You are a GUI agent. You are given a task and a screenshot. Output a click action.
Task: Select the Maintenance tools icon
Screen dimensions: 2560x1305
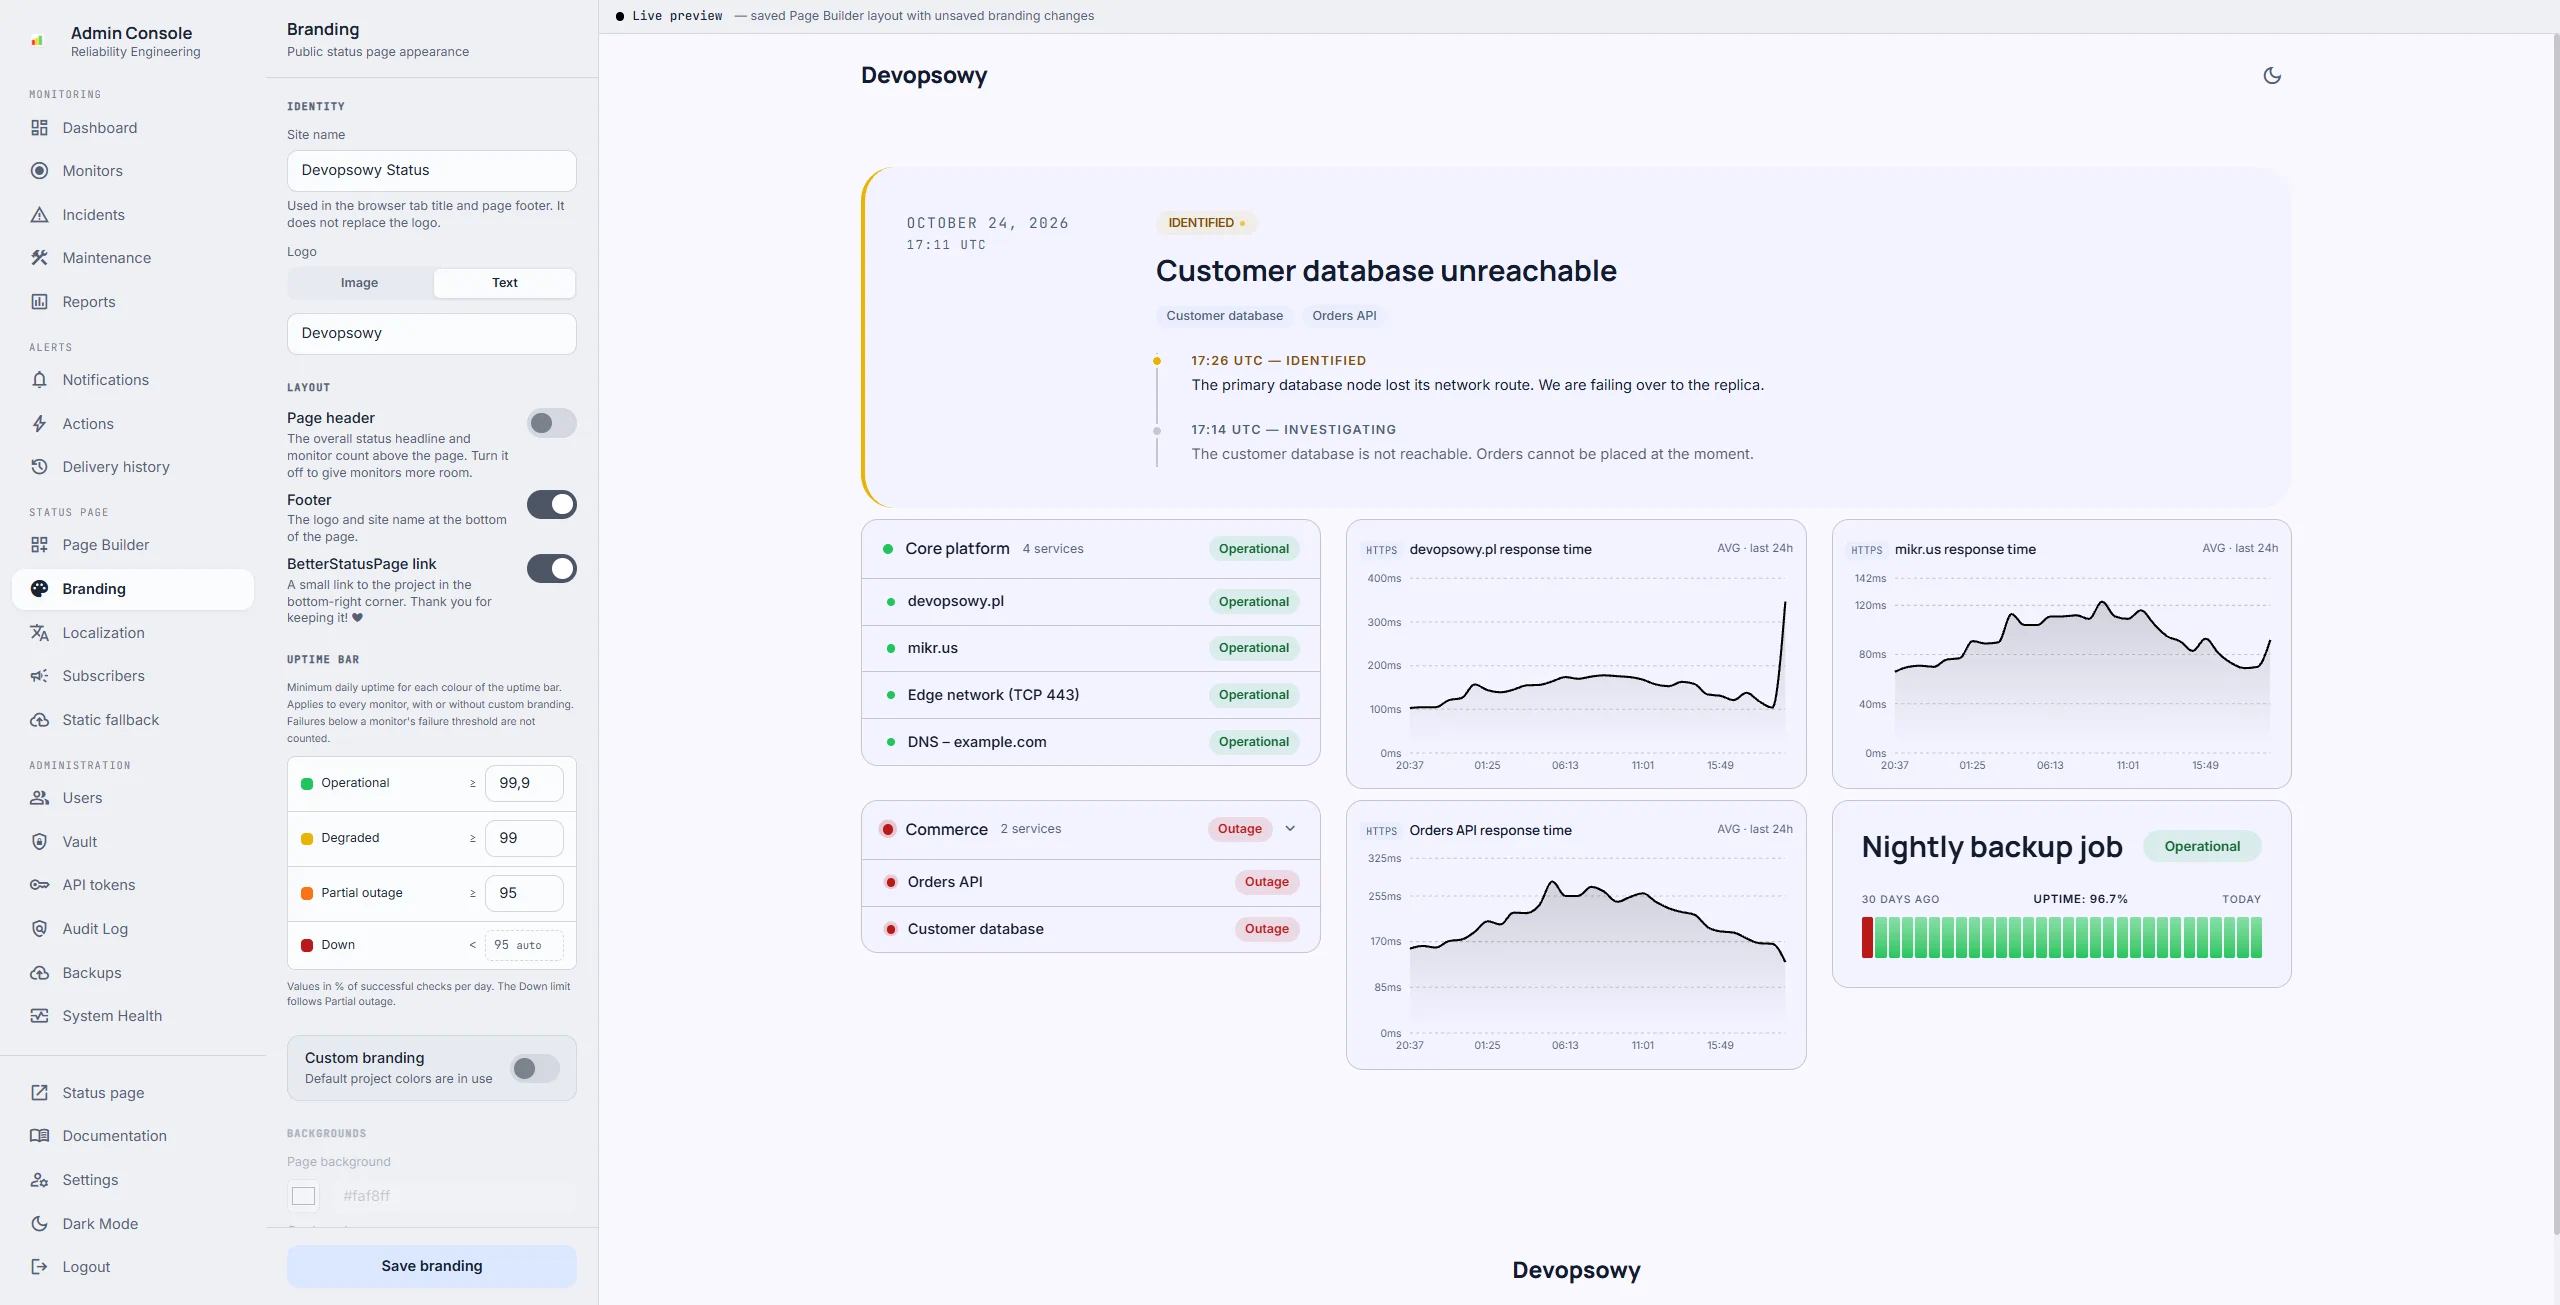(x=39, y=258)
